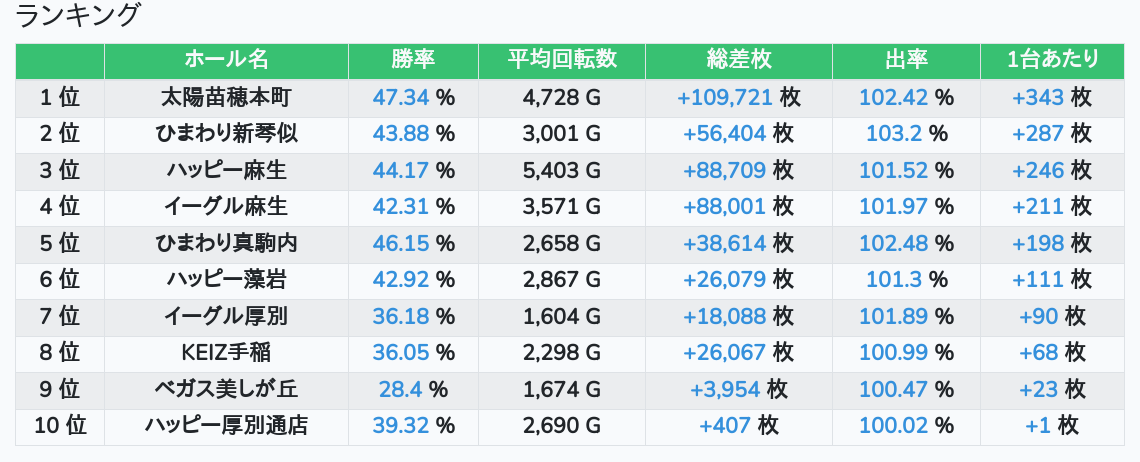Viewport: 1140px width, 462px height.
Task: Open the ハッピー厚別通店 hall entry
Action: point(226,426)
